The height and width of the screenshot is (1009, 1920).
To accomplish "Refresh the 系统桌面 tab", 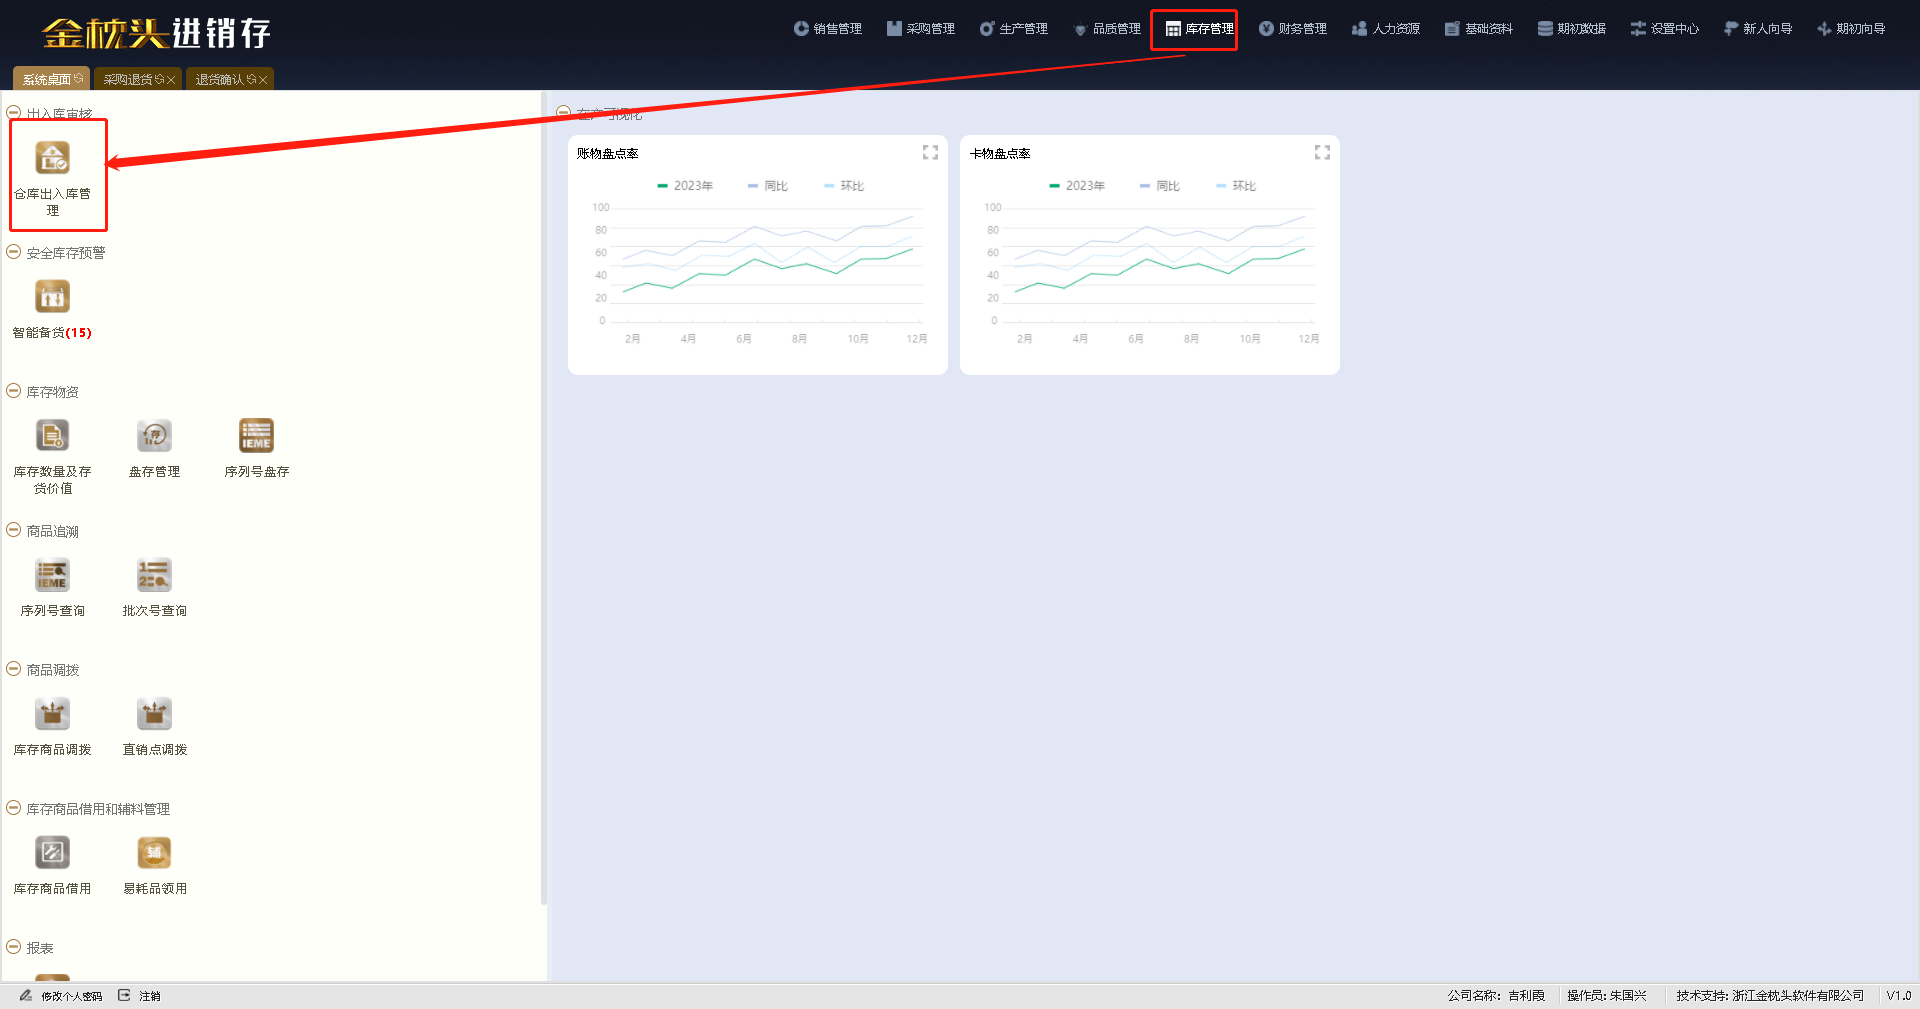I will pos(79,79).
